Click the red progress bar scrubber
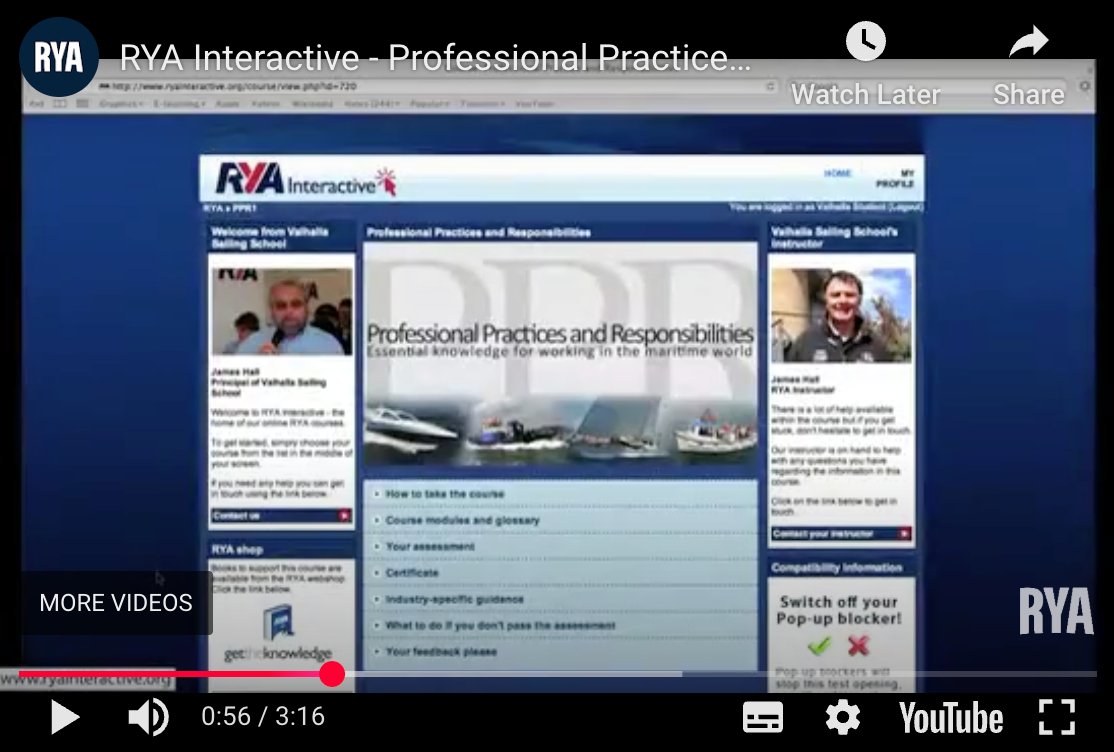The image size is (1114, 752). [331, 674]
